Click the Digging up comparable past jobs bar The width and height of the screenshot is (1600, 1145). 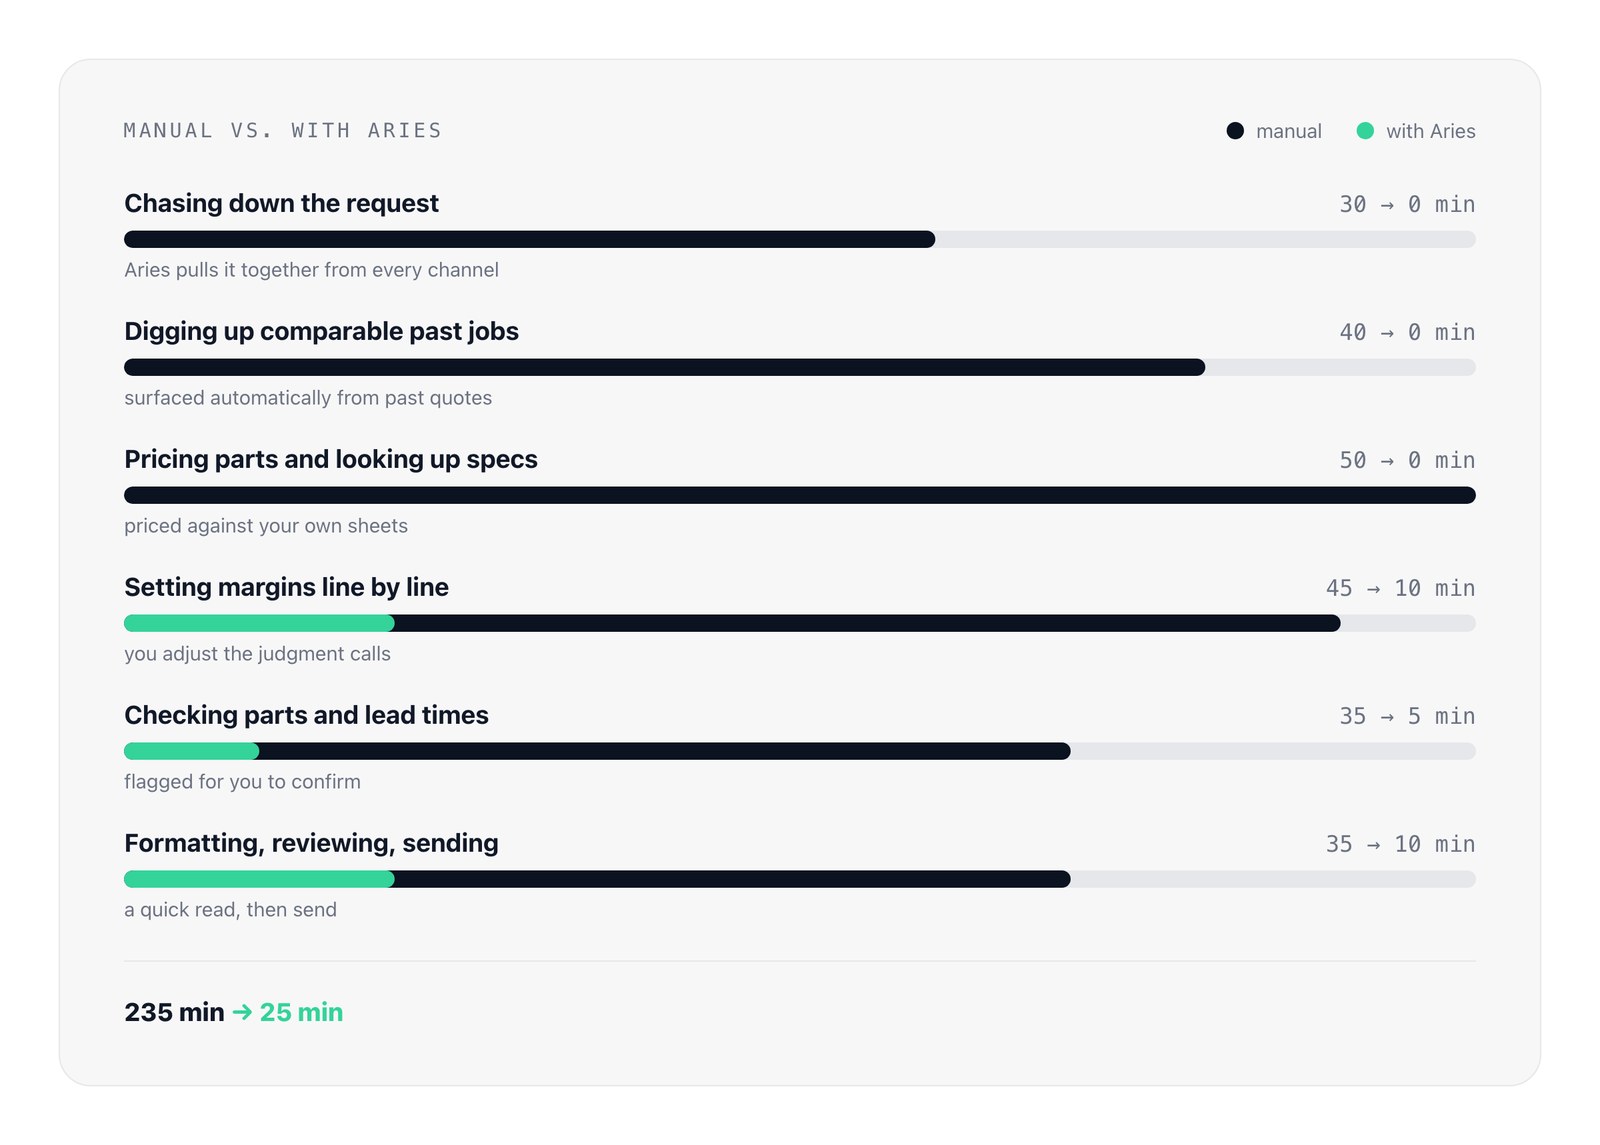click(x=800, y=367)
